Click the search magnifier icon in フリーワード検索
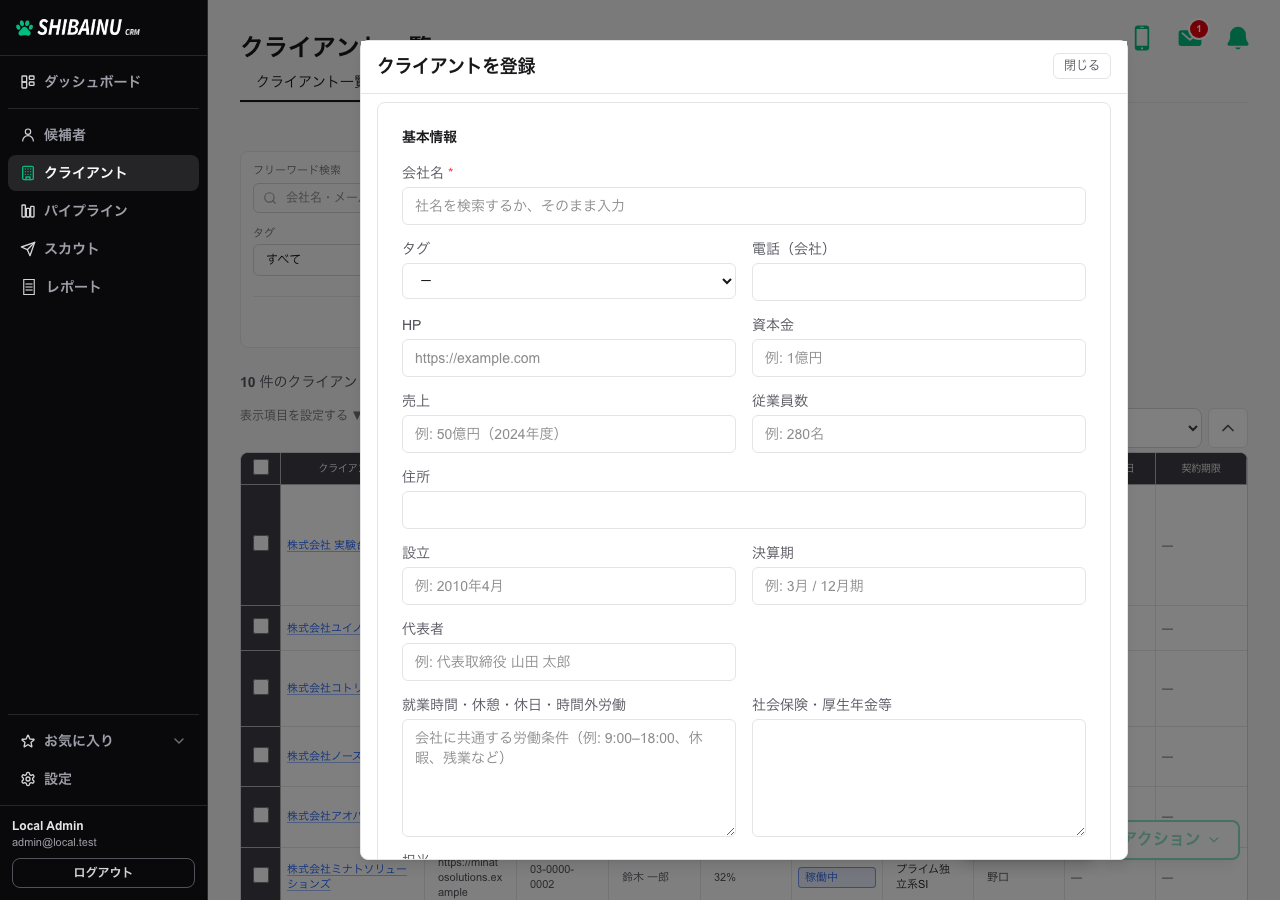The image size is (1280, 900). pyautogui.click(x=269, y=198)
